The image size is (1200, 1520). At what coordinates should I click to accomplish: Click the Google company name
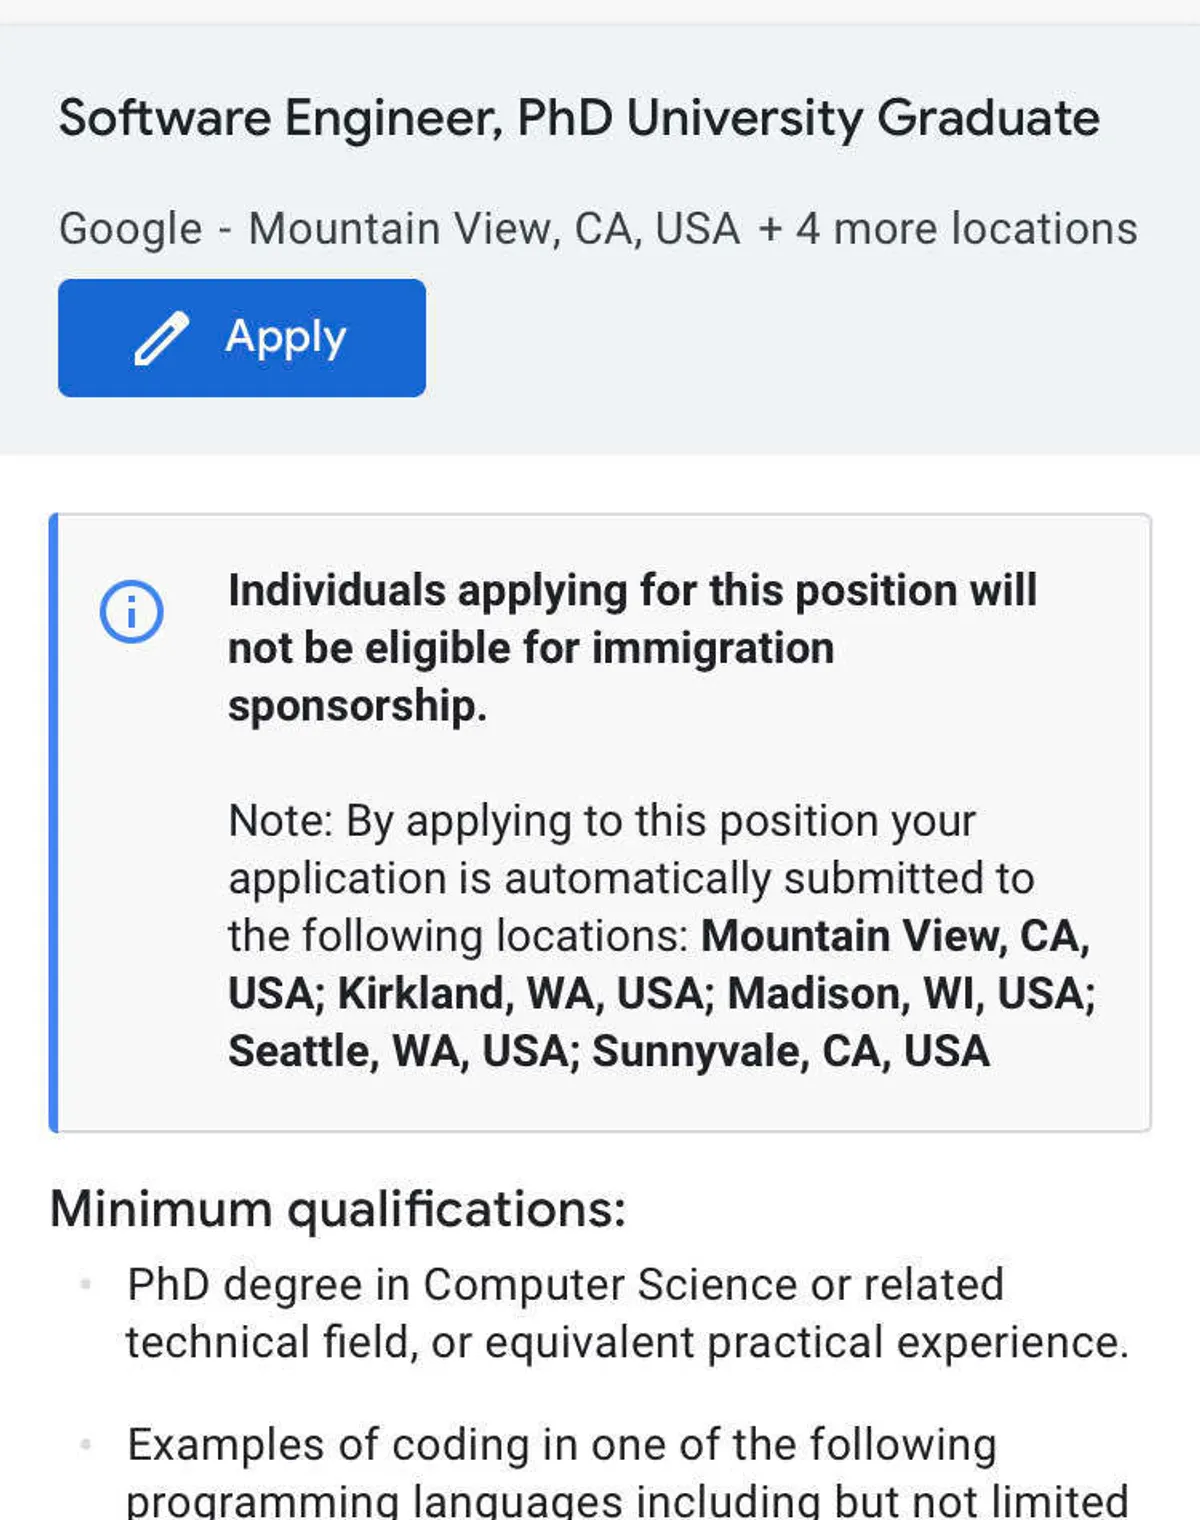coord(130,229)
